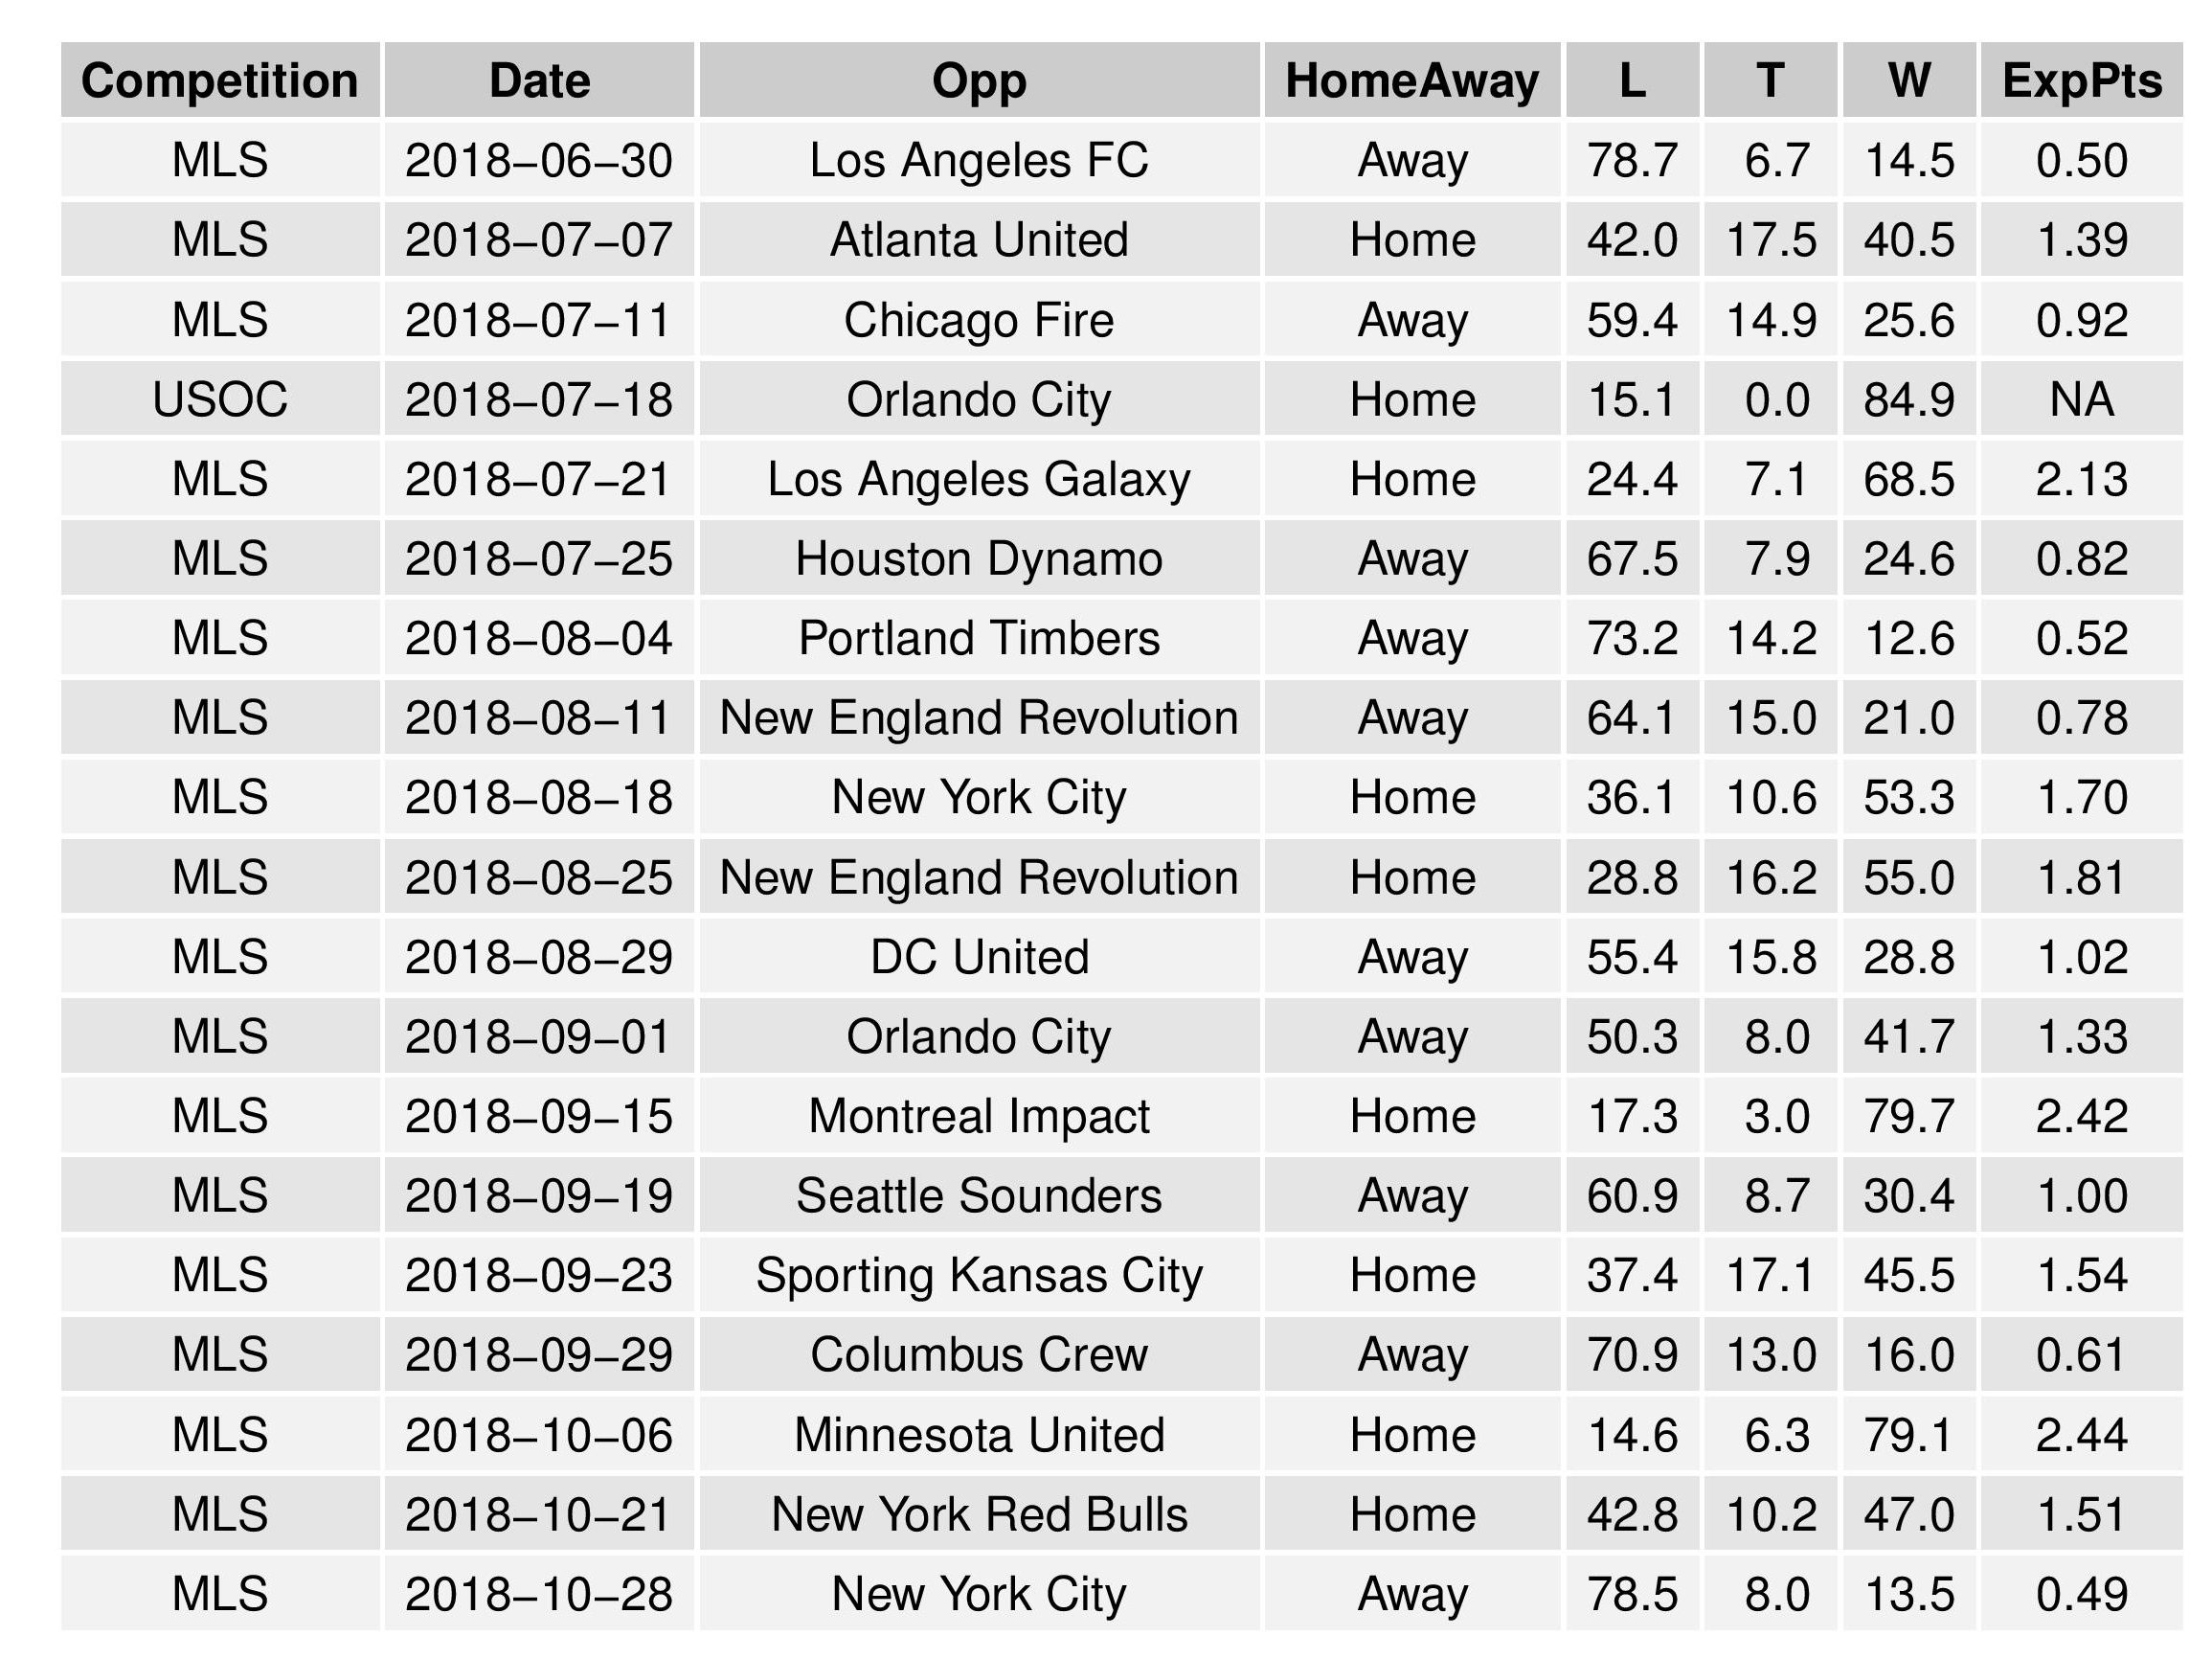Select the Opp column header
The width and height of the screenshot is (2212, 1659).
pyautogui.click(x=979, y=80)
